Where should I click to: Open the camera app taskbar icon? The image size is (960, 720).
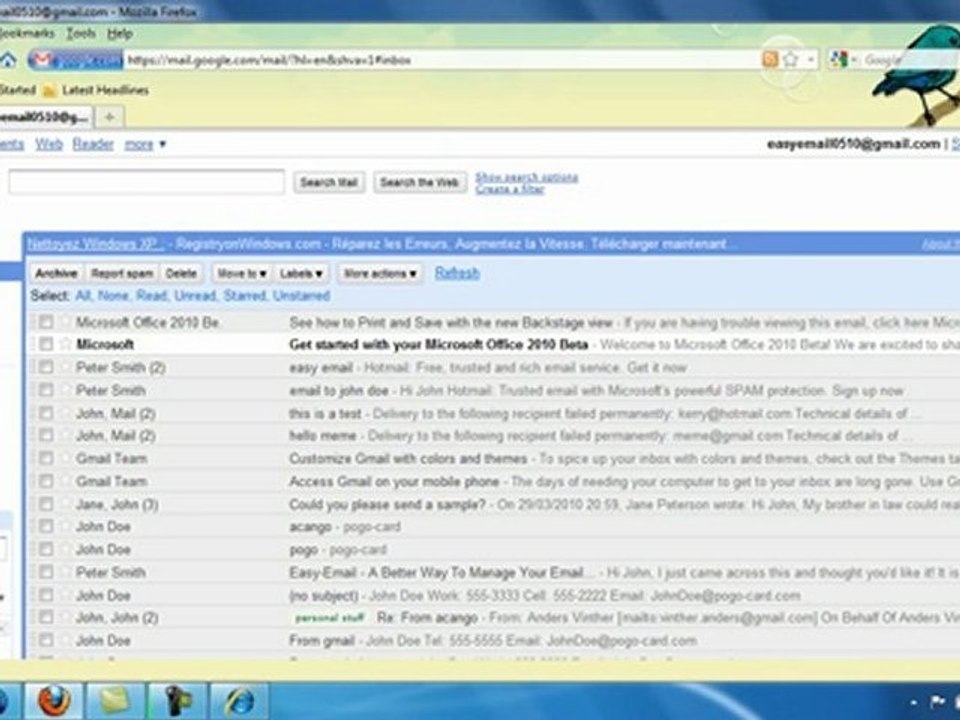178,700
